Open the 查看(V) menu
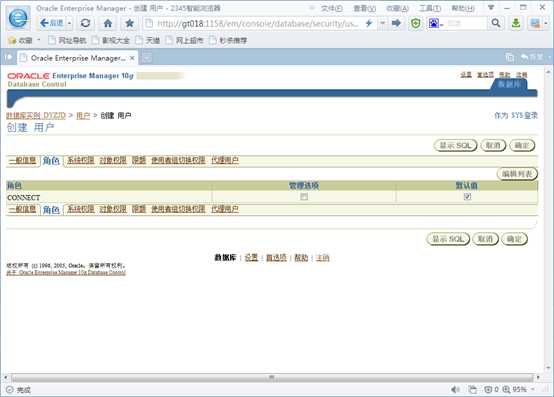The height and width of the screenshot is (397, 554). [x=364, y=8]
